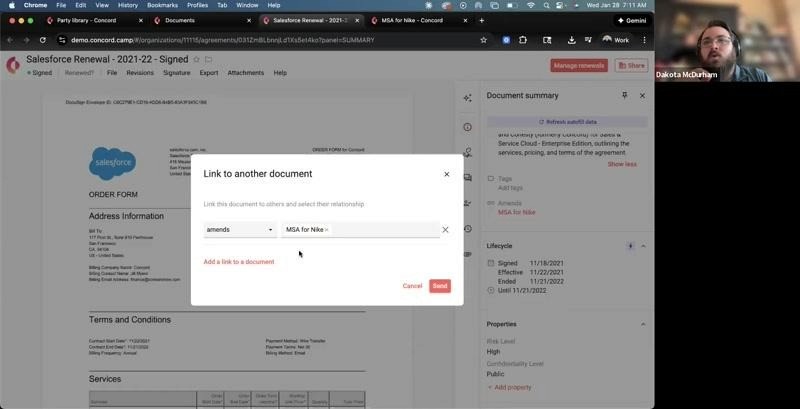Open the Signature menu
Viewport: 800px width, 409px height.
pos(177,73)
